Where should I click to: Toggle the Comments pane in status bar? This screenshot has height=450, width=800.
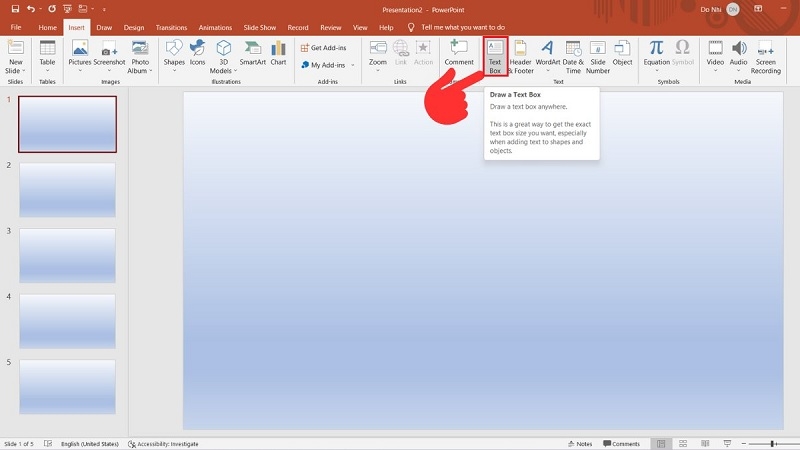tap(621, 444)
